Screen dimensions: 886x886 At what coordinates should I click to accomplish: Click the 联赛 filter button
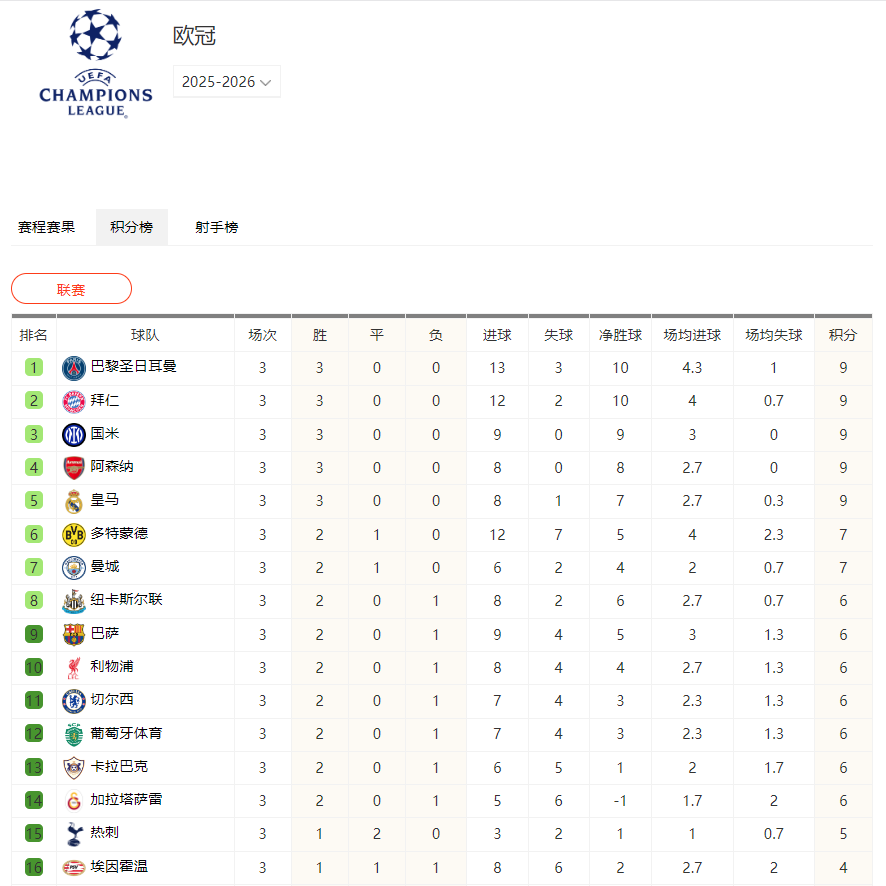click(x=71, y=287)
